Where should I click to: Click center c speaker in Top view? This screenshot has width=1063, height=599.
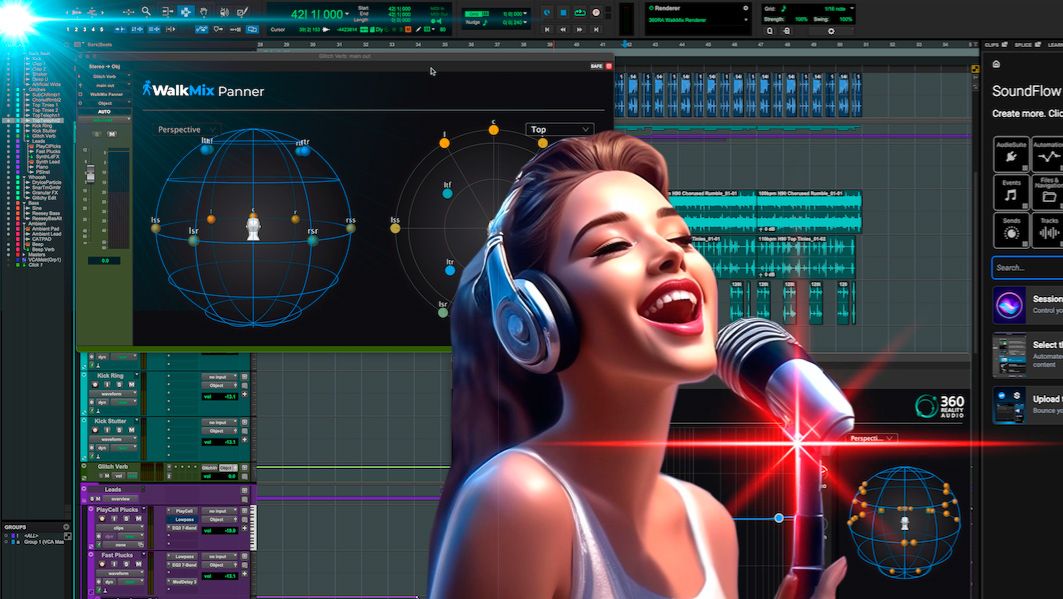(x=494, y=130)
